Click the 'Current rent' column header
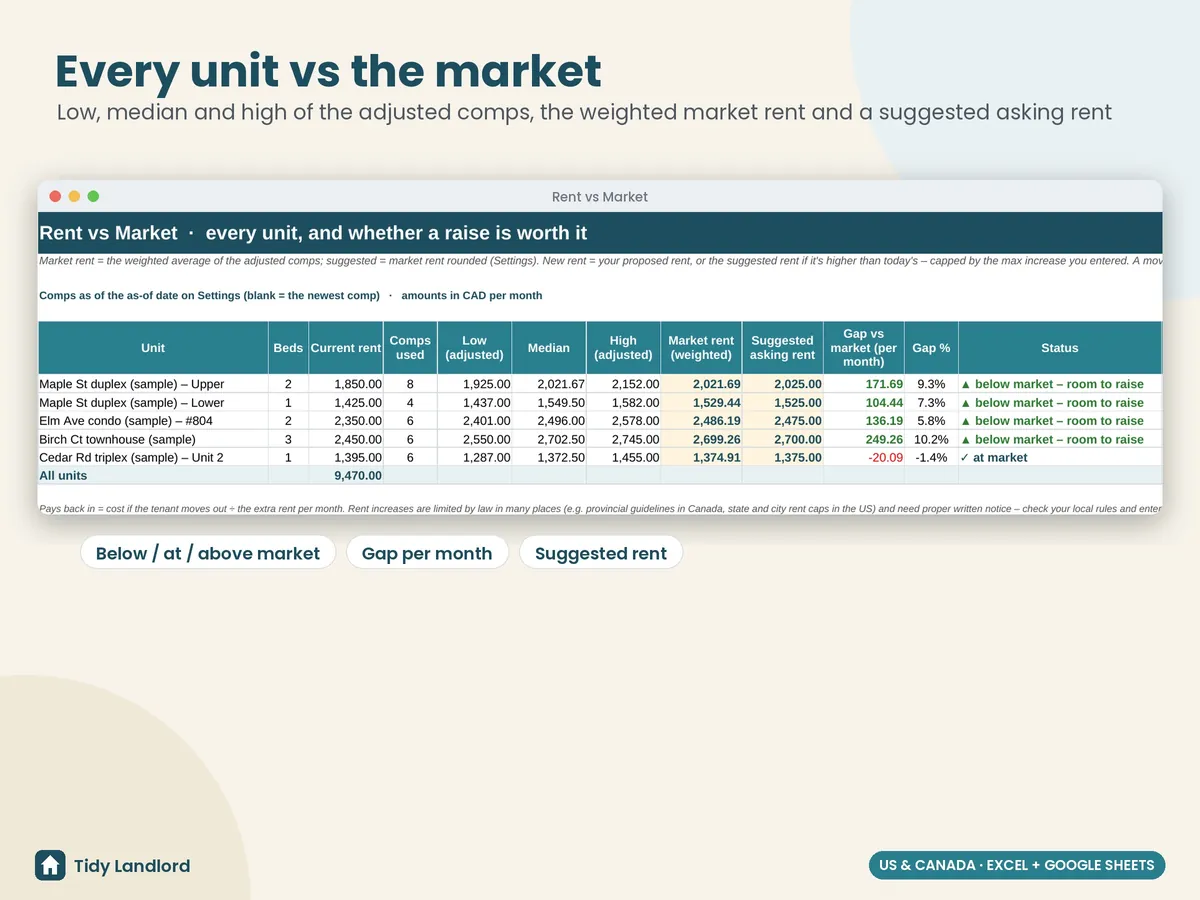Image resolution: width=1200 pixels, height=900 pixels. pyautogui.click(x=346, y=348)
